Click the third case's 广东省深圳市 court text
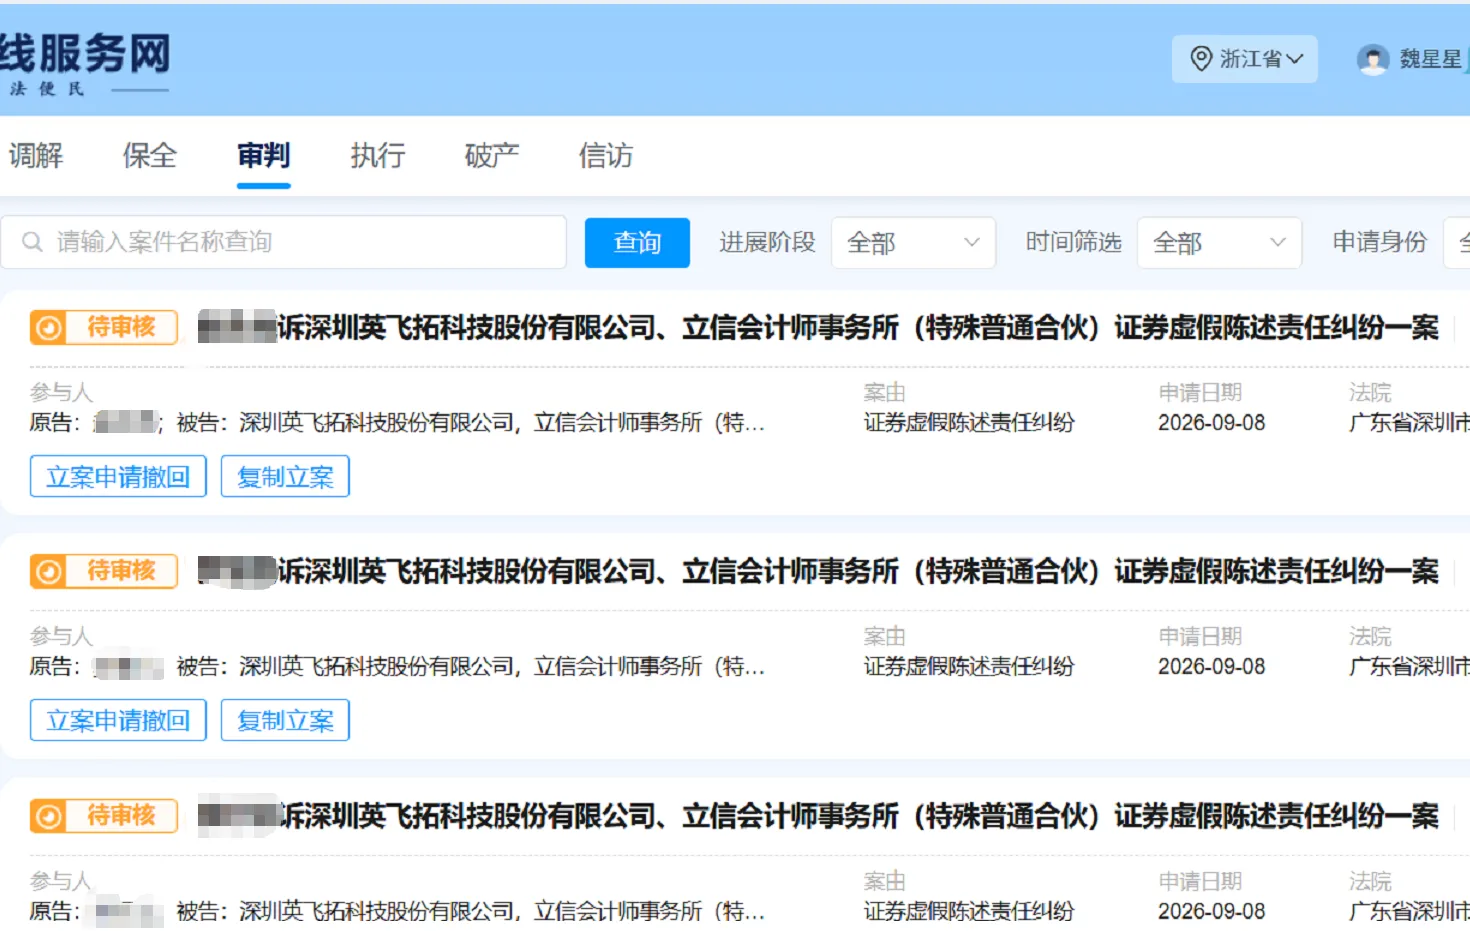Viewport: 1470px width, 931px height. [x=1409, y=912]
